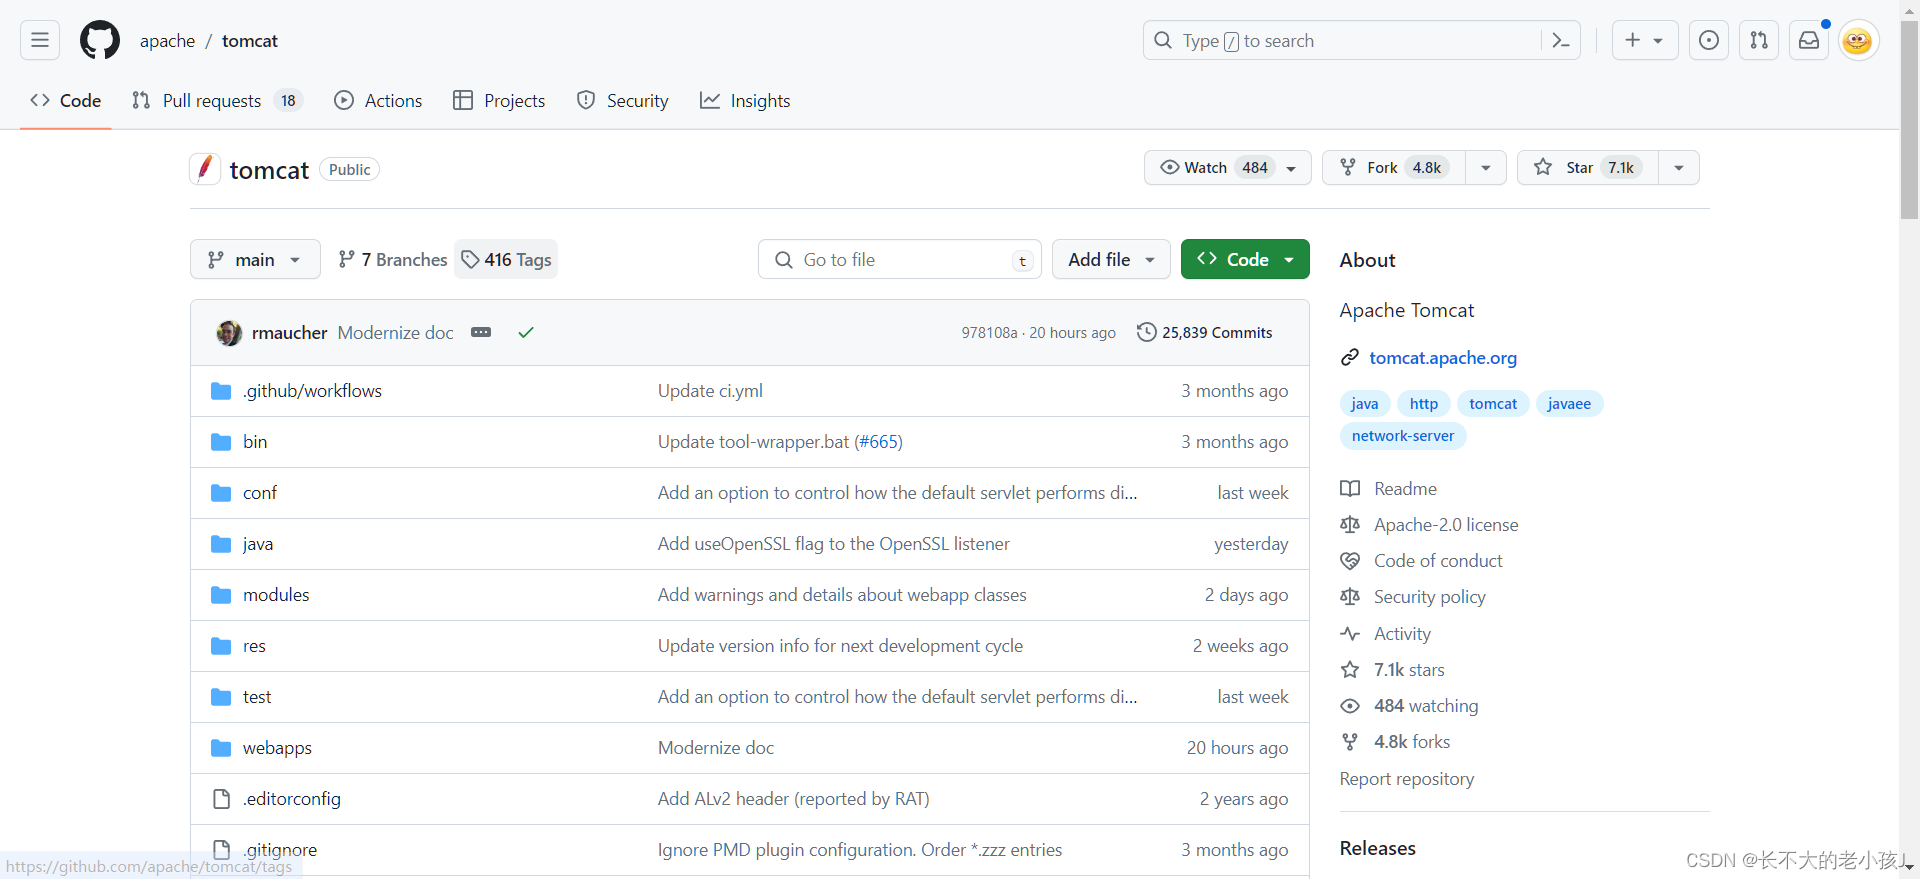View the 416 Tags link
1920x879 pixels.
506,260
